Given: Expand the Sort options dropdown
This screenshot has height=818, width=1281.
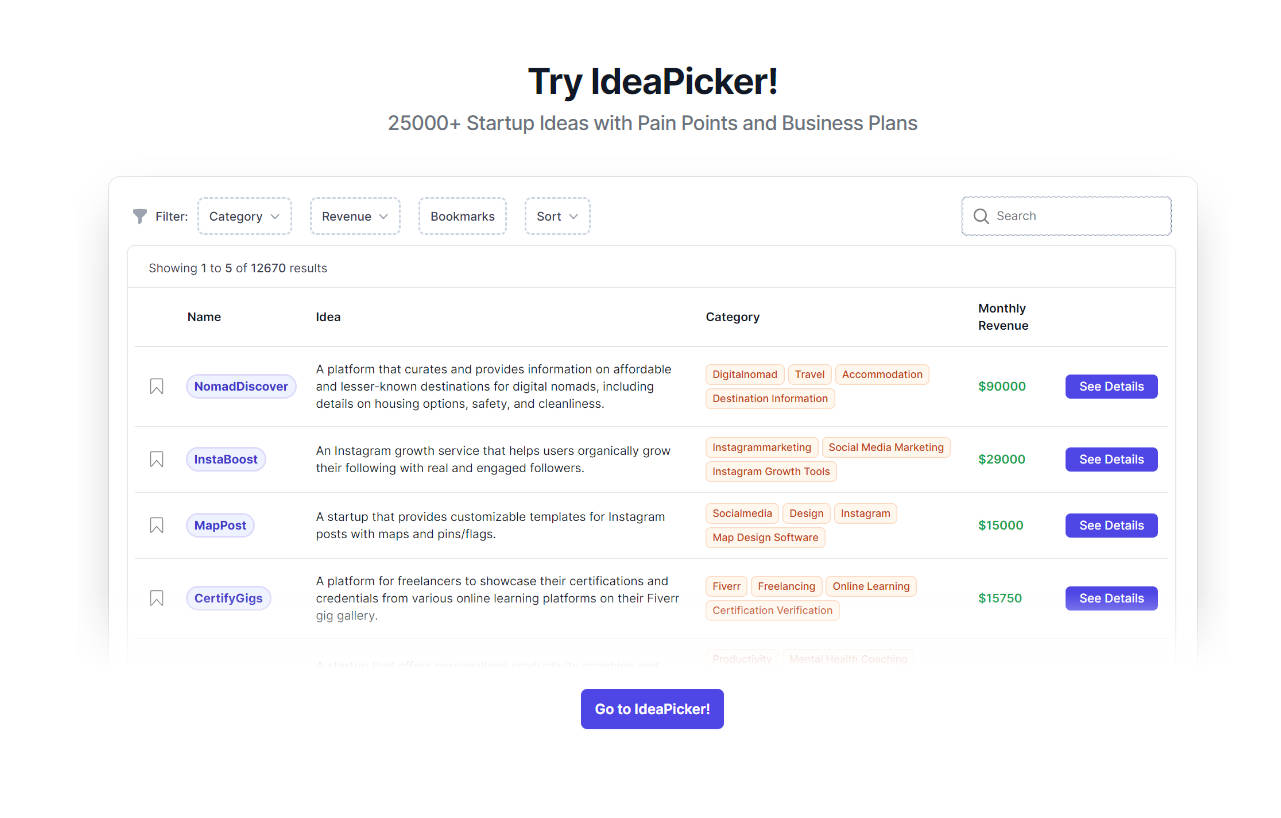Looking at the screenshot, I should coord(557,216).
